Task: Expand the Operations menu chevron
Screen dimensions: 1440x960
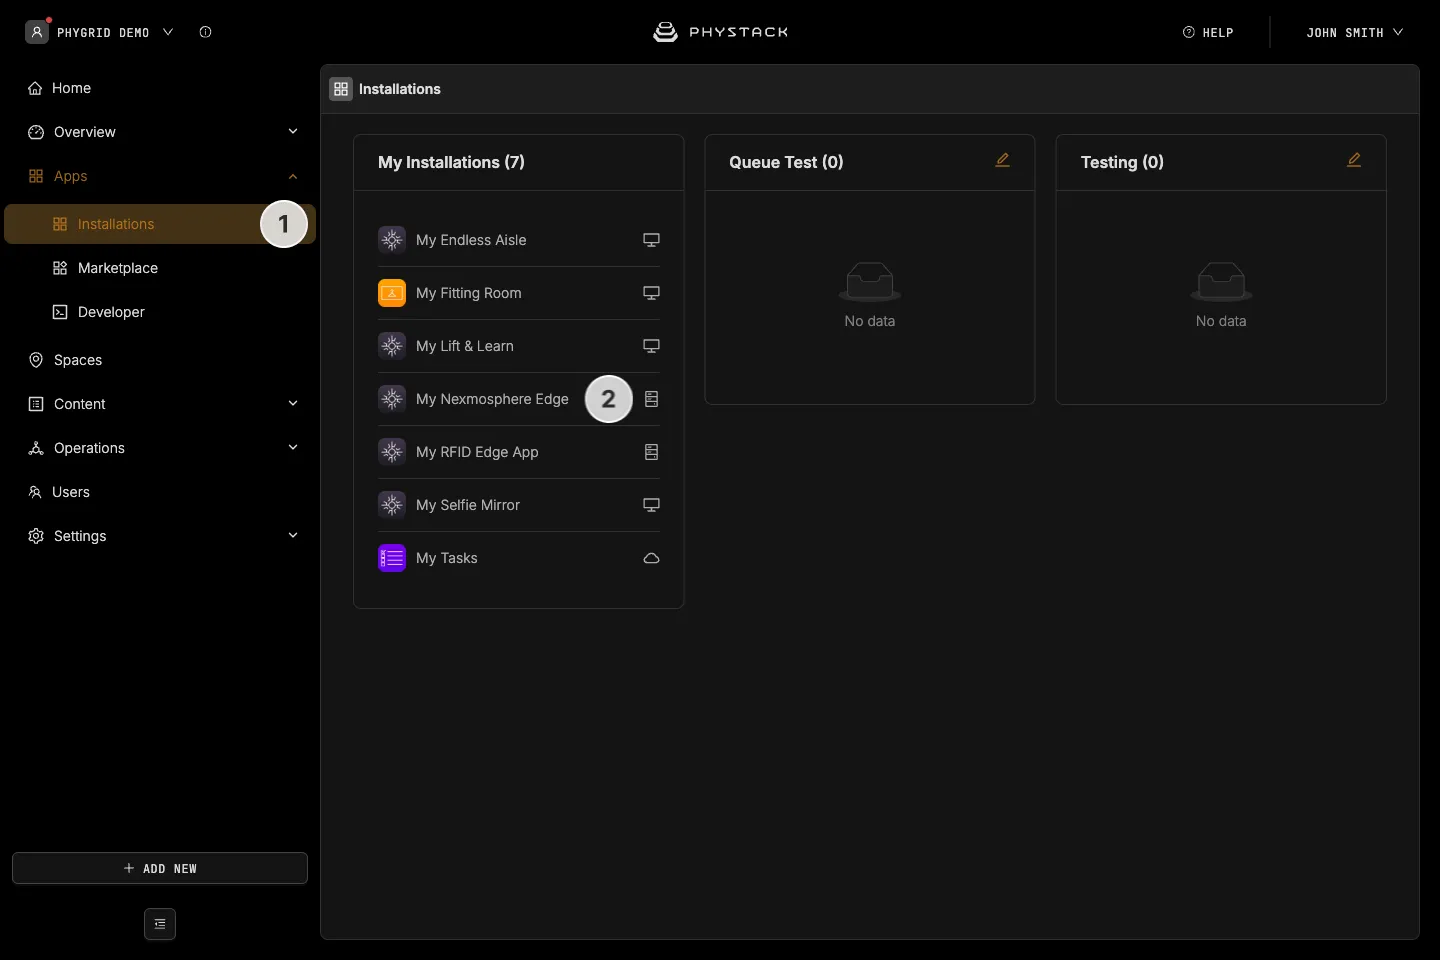Action: [293, 448]
